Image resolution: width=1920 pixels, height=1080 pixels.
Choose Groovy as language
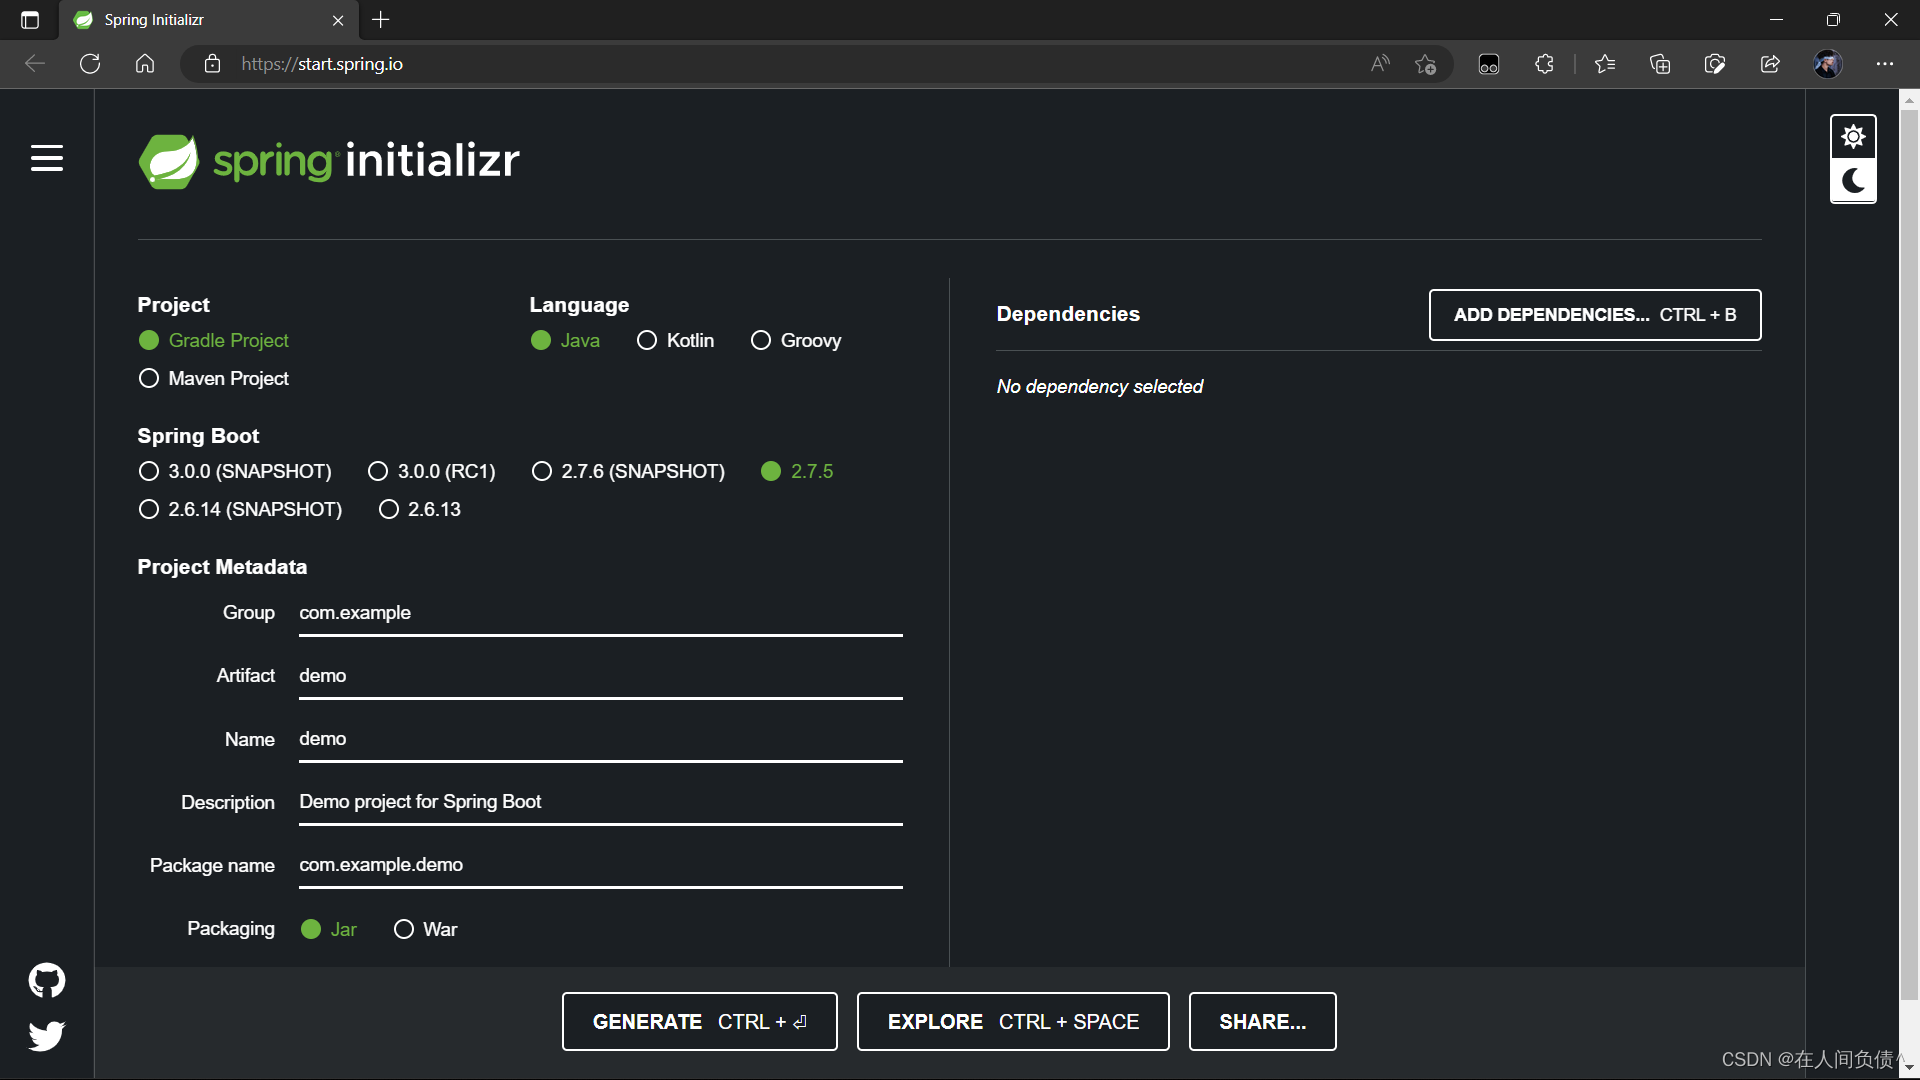796,341
